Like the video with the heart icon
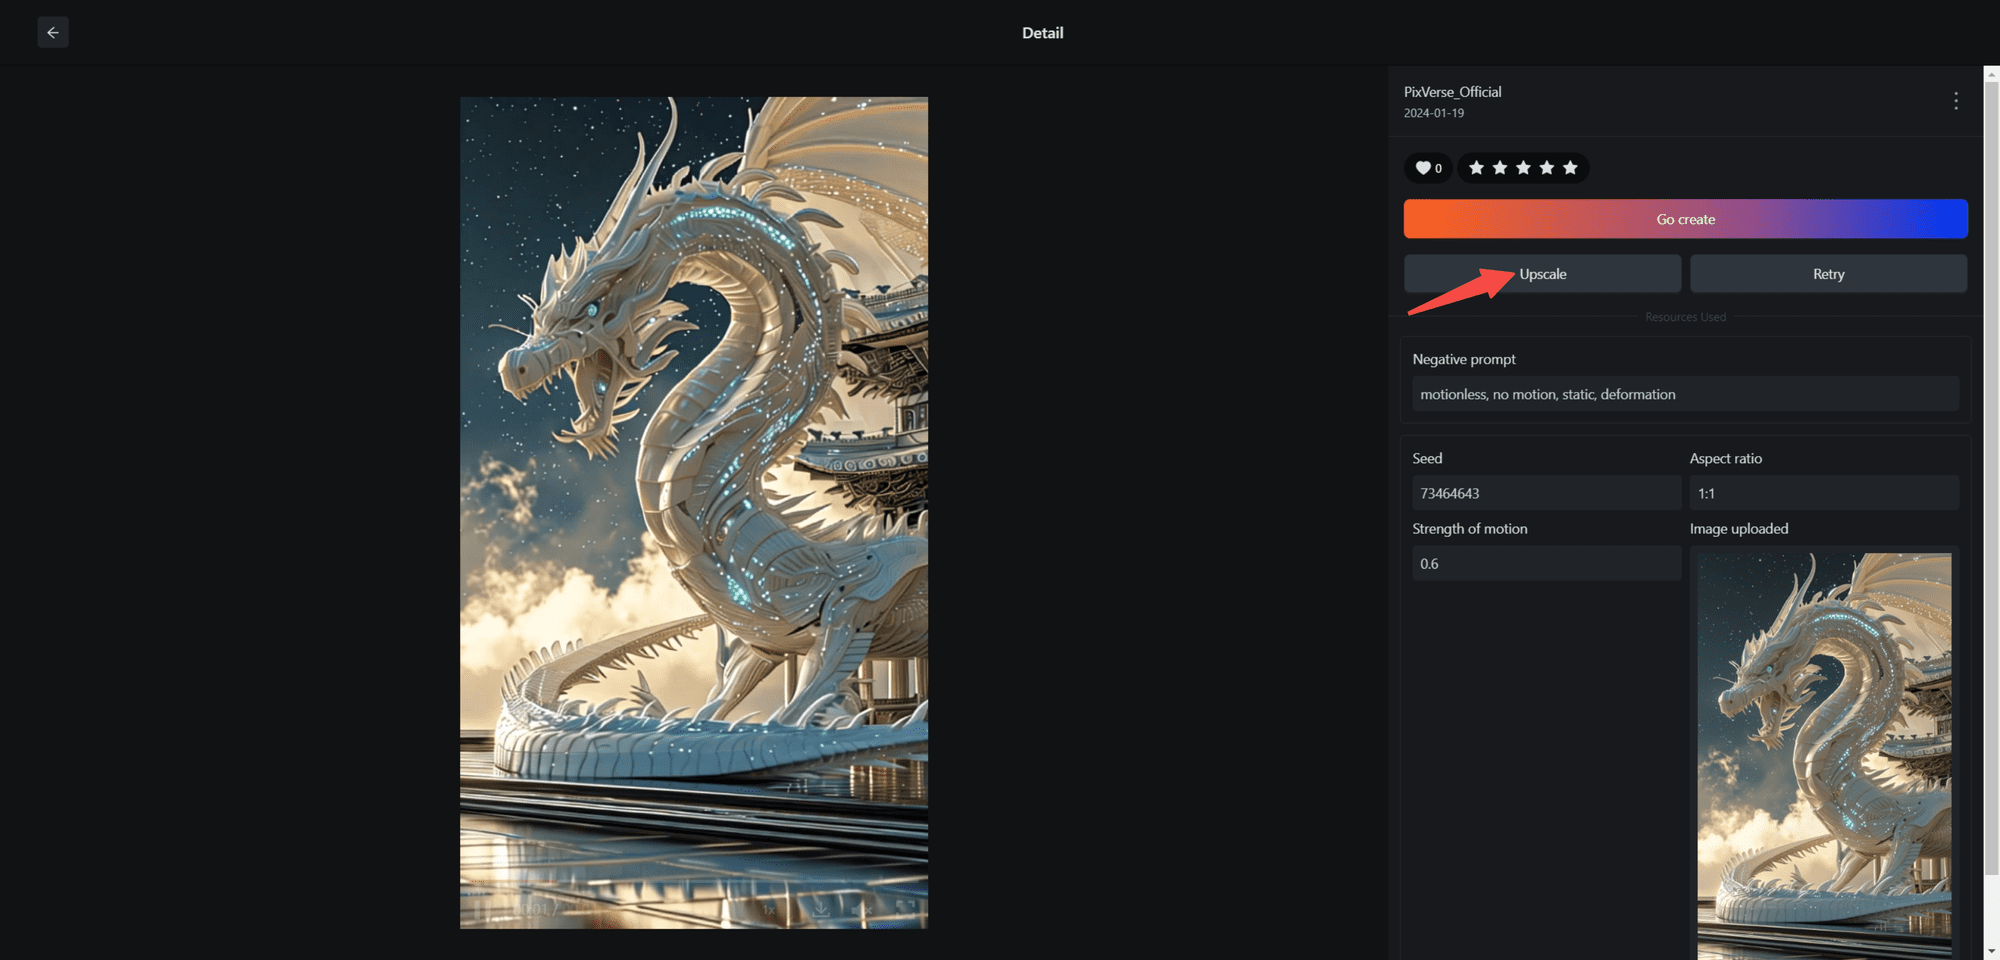 click(x=1423, y=168)
